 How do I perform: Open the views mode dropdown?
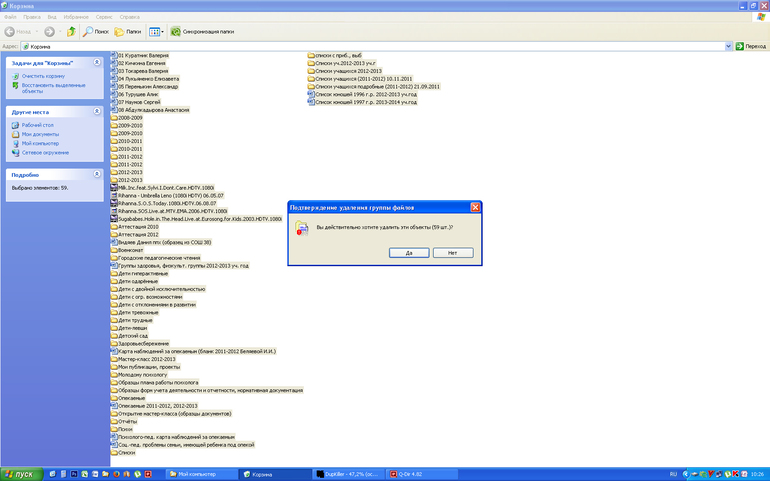(x=156, y=32)
